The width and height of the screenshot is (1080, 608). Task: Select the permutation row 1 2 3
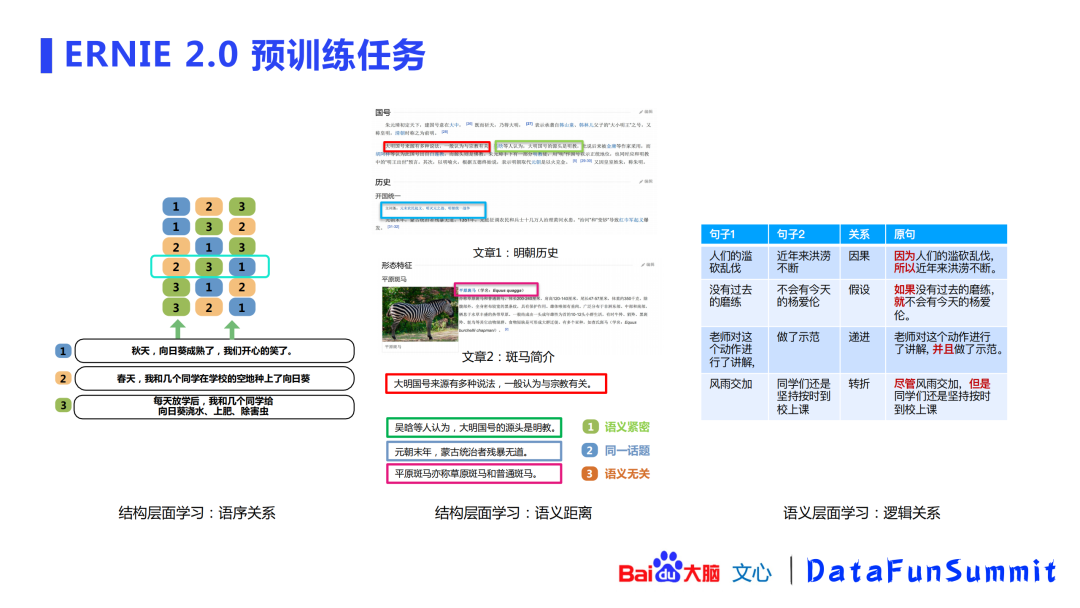coord(209,206)
